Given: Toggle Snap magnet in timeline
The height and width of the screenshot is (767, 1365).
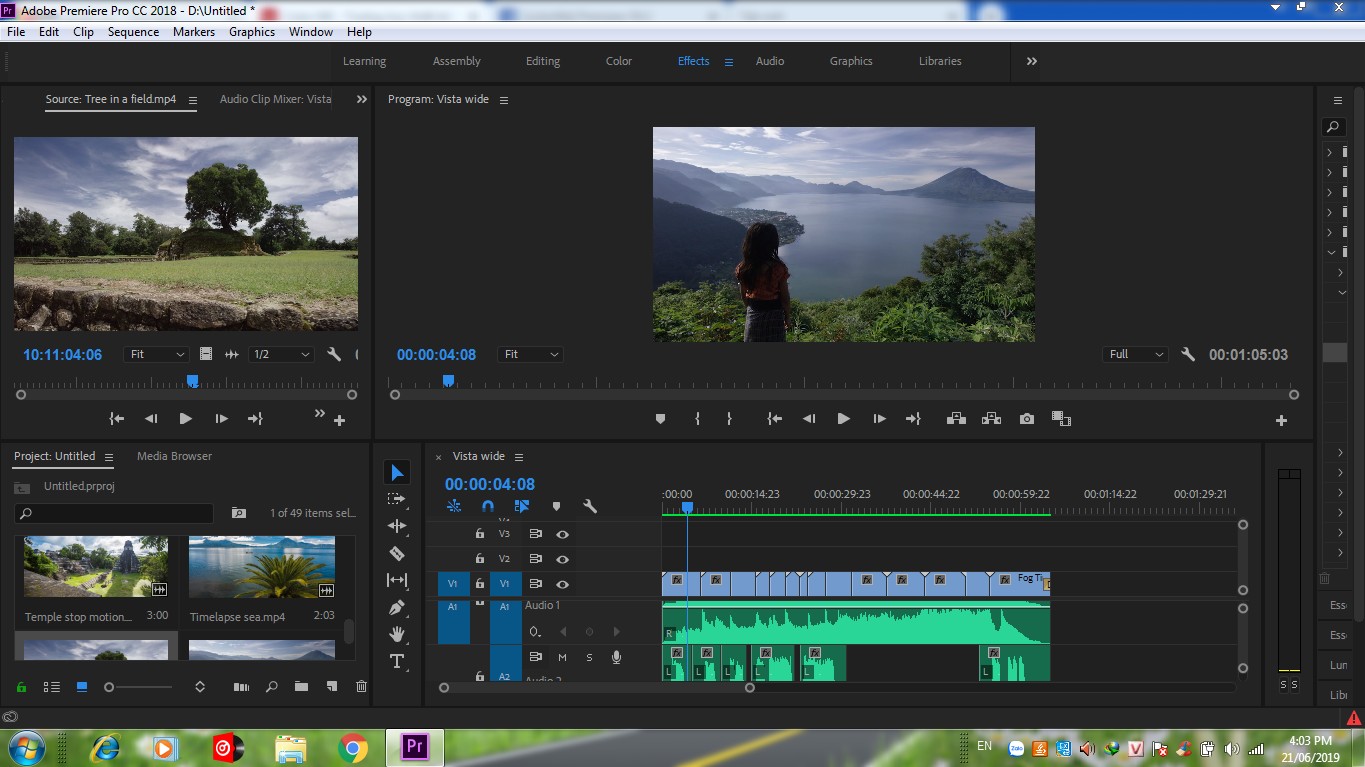Looking at the screenshot, I should 488,506.
